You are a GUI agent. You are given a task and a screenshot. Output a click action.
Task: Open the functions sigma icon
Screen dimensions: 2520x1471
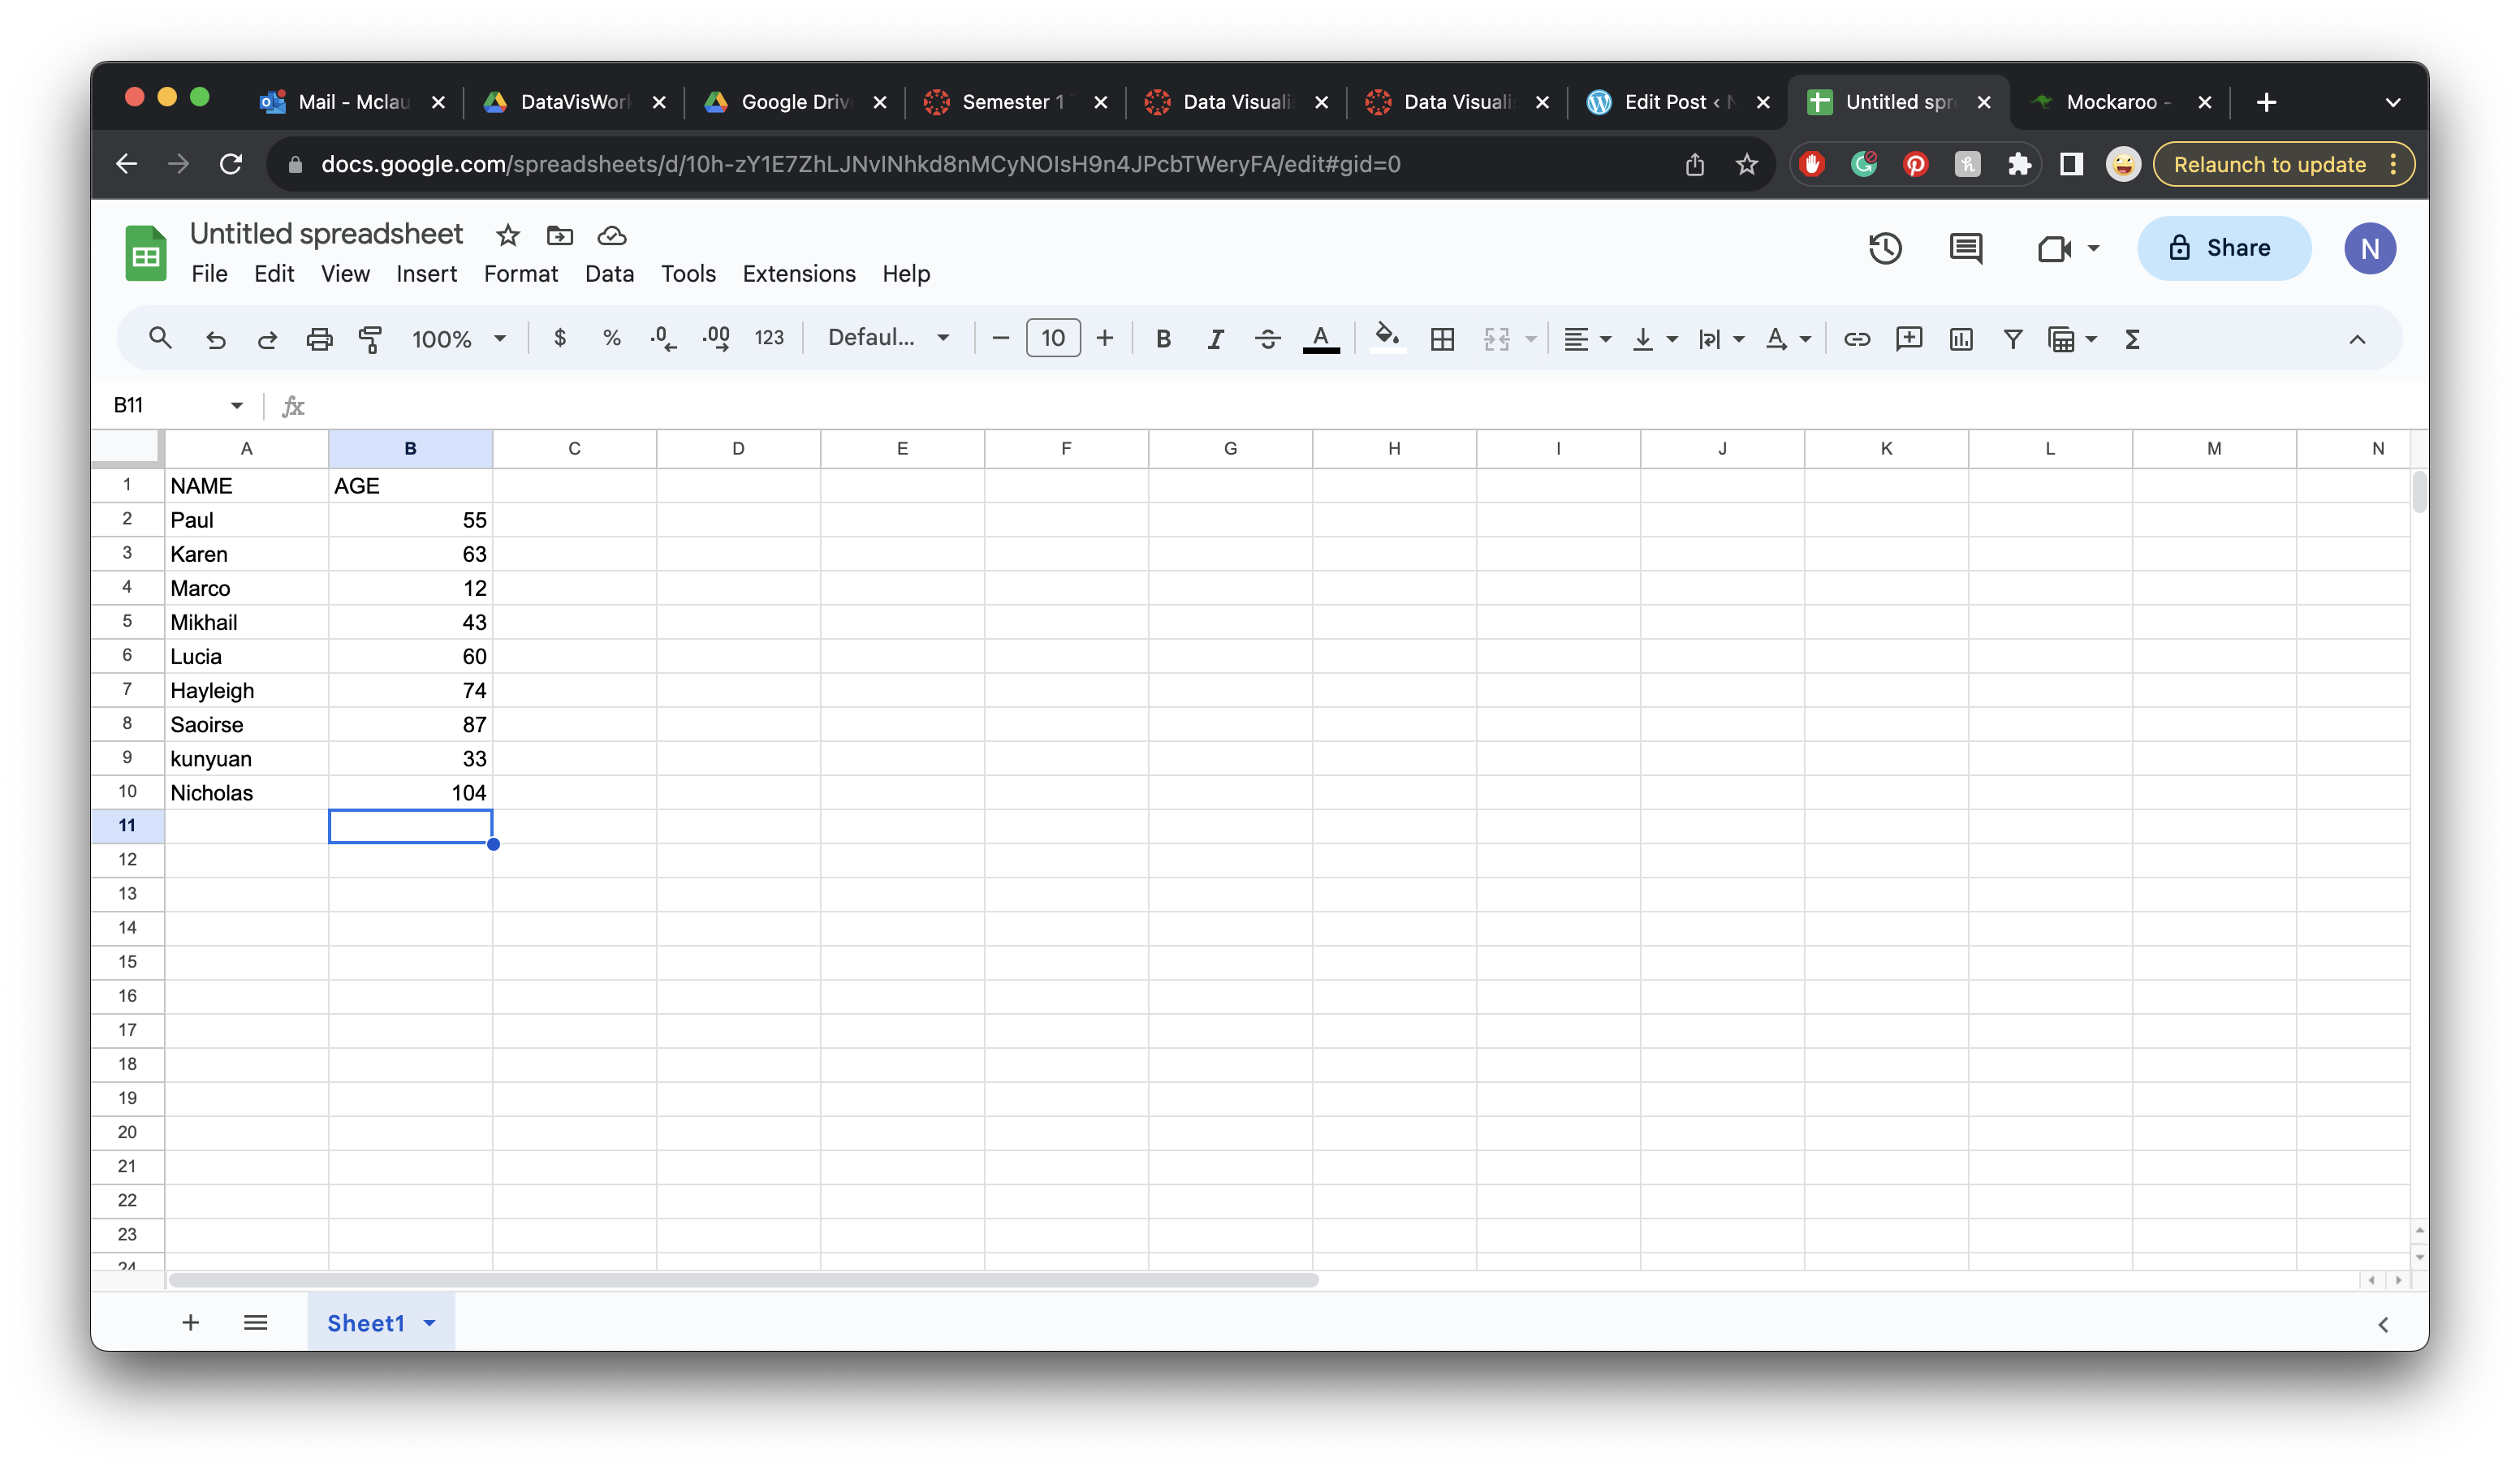(2132, 339)
